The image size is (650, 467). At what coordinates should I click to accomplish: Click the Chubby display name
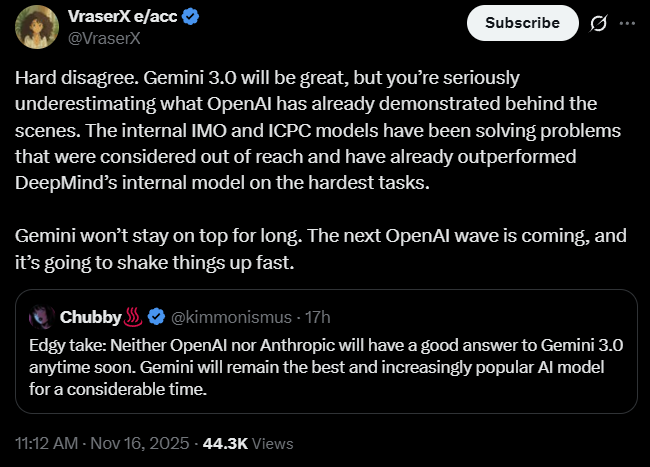[x=91, y=317]
